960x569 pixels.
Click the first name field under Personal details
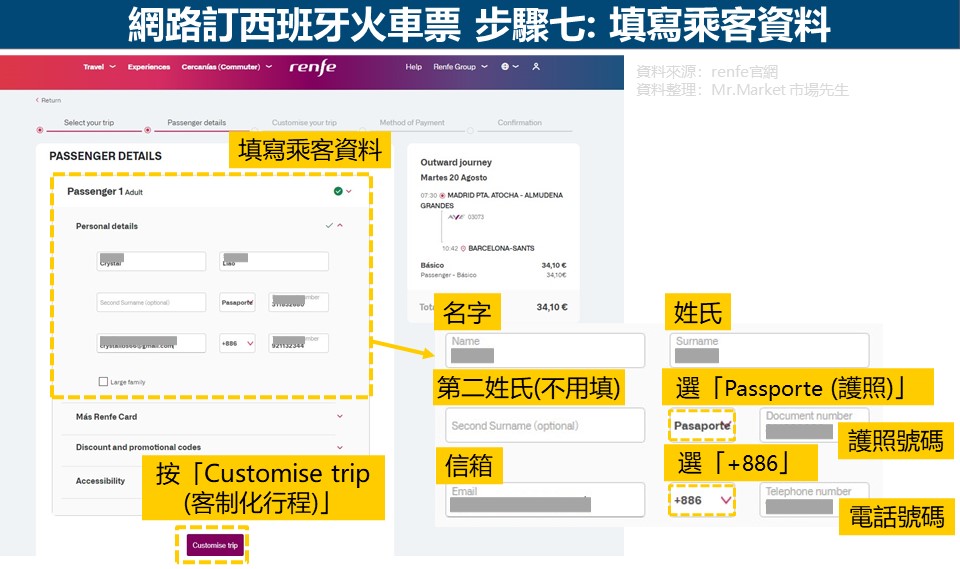pyautogui.click(x=151, y=261)
